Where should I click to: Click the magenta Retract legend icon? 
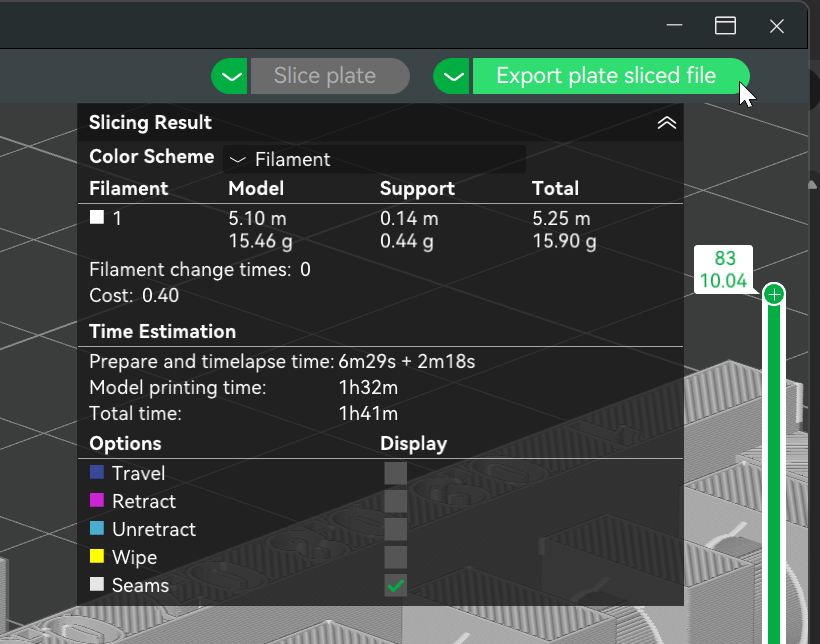pos(95,501)
